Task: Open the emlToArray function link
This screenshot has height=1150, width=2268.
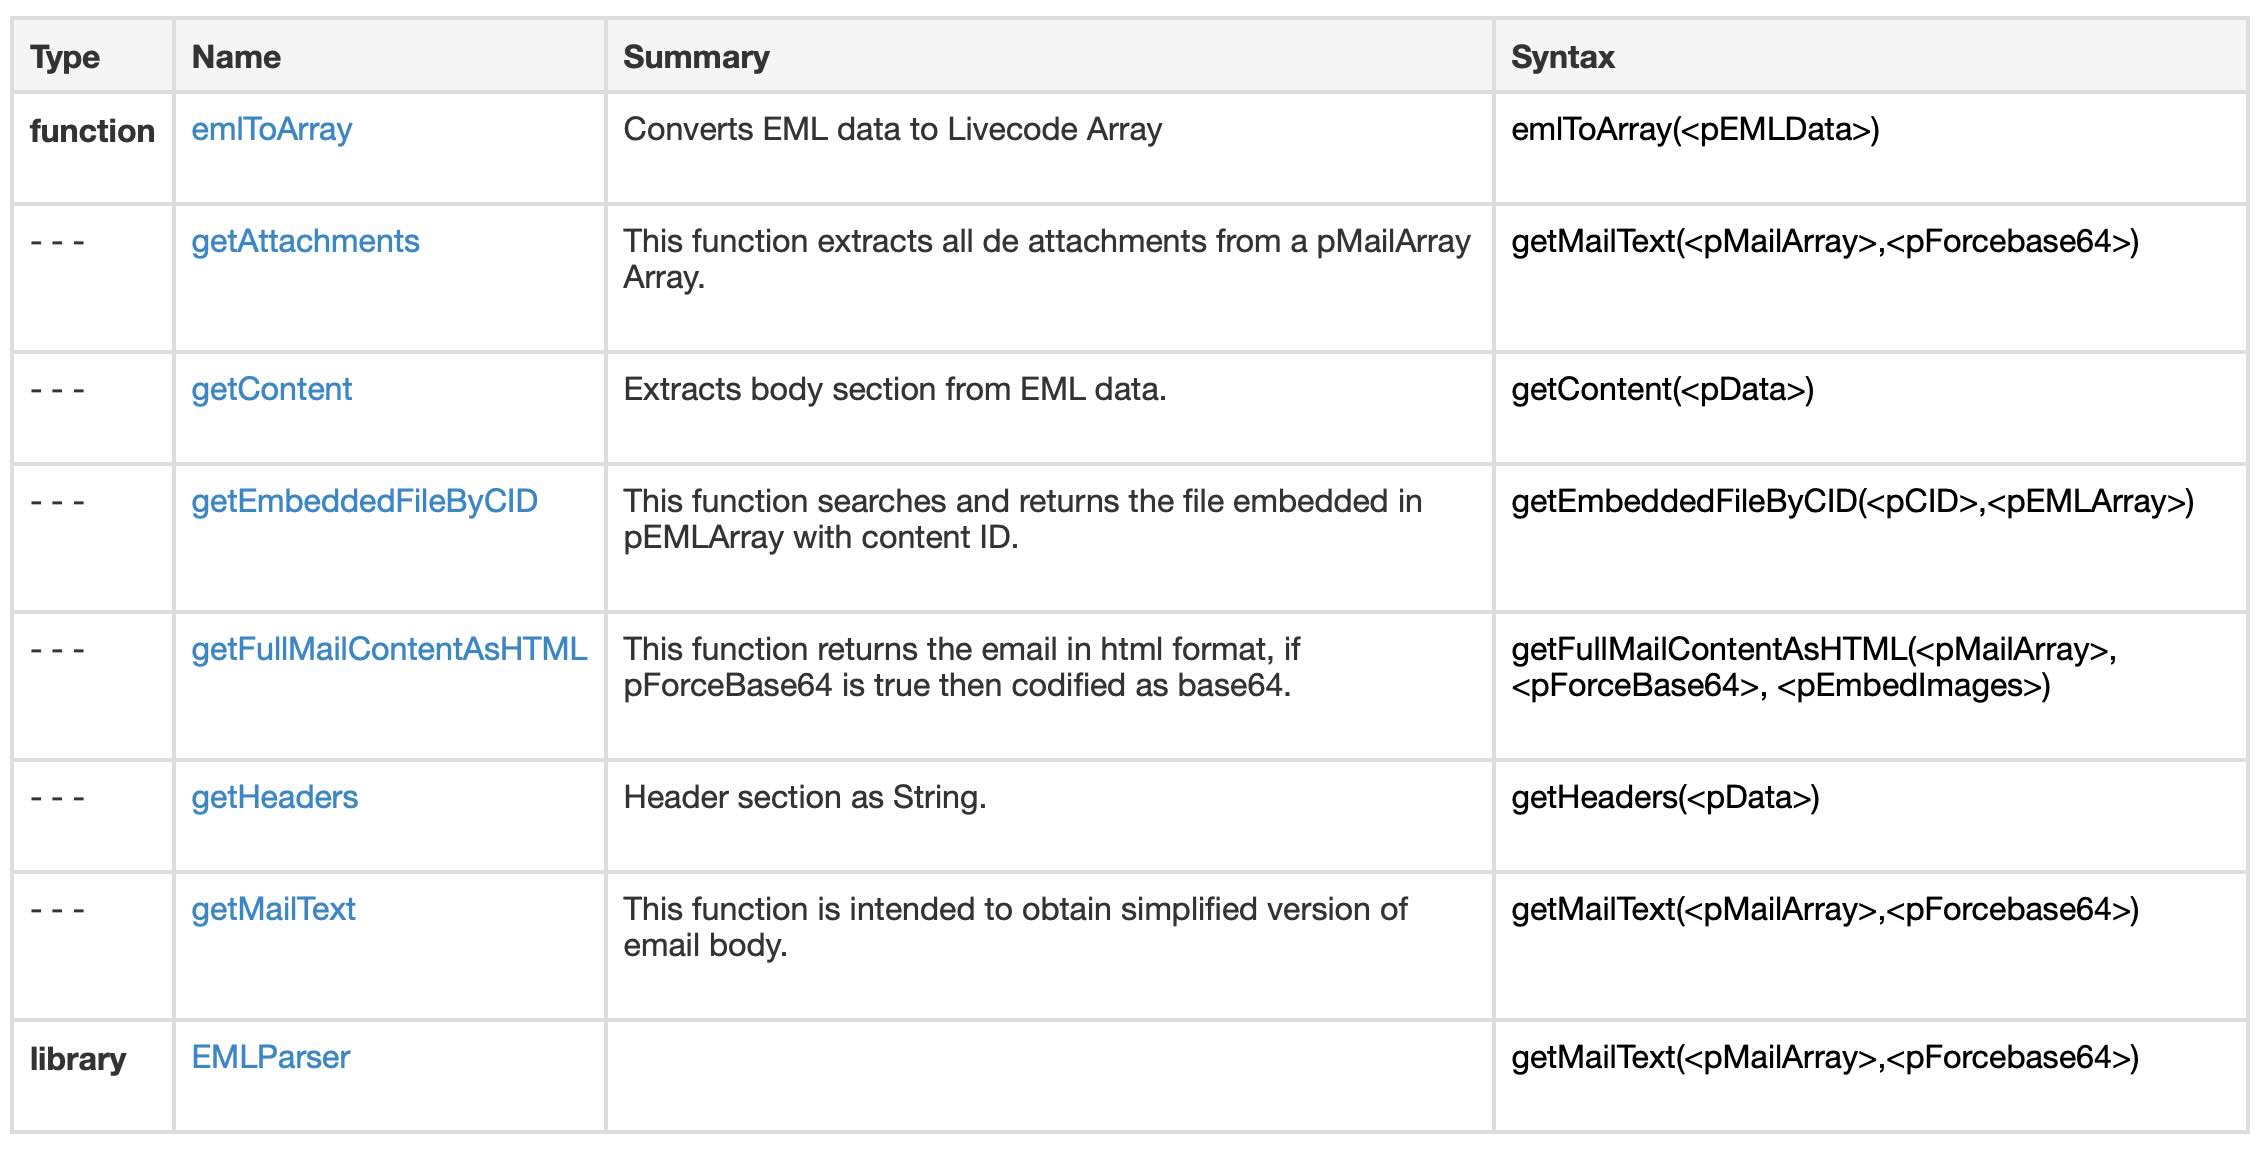Action: [271, 130]
